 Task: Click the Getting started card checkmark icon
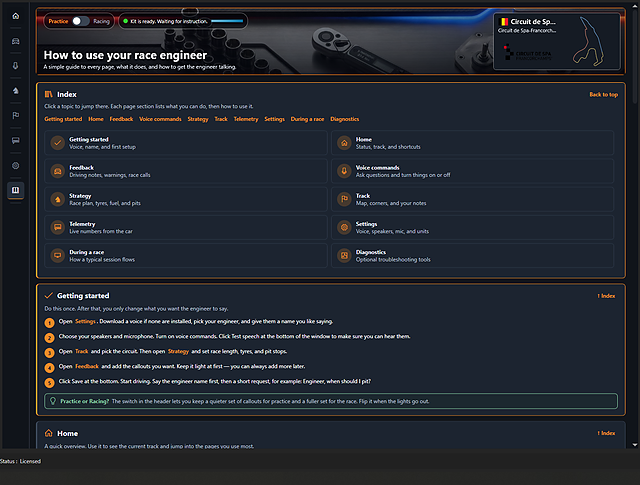58,143
